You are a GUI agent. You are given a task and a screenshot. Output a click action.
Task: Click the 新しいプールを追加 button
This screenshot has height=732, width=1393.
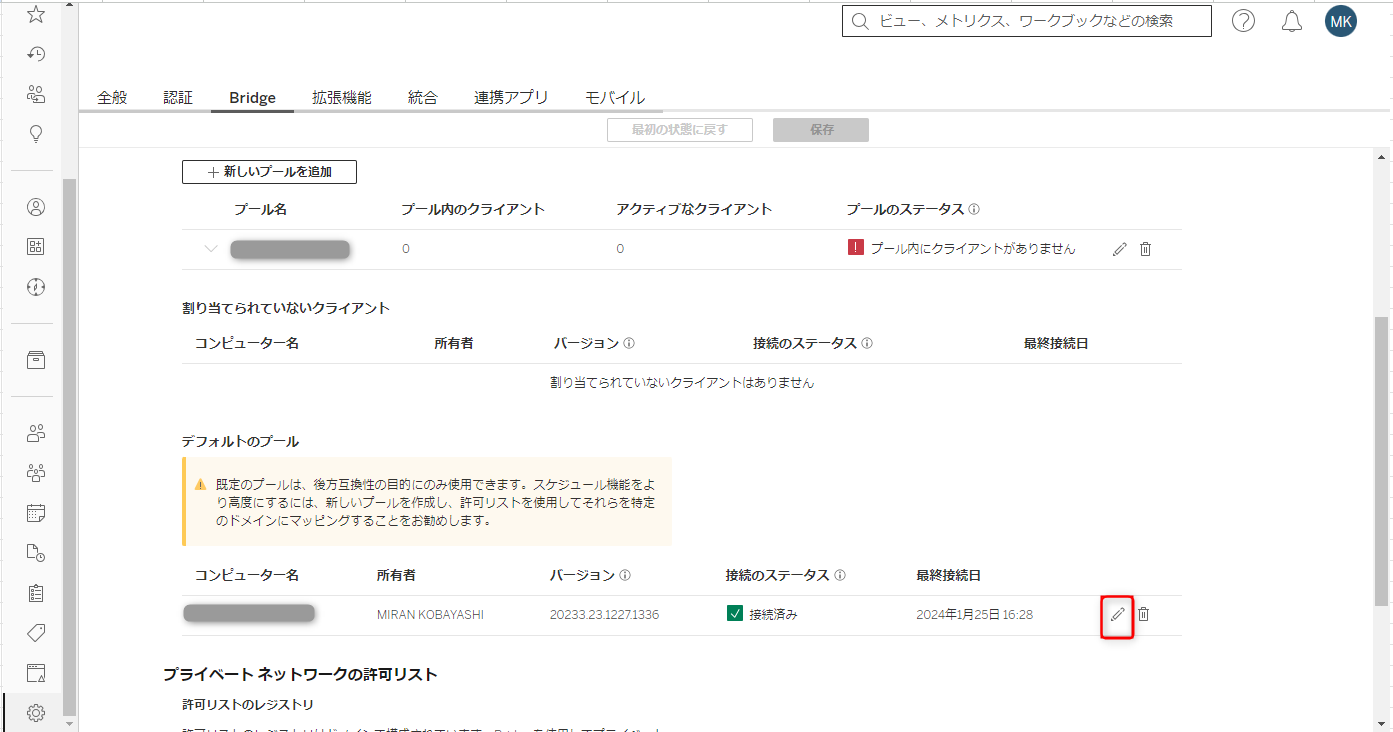pyautogui.click(x=268, y=171)
